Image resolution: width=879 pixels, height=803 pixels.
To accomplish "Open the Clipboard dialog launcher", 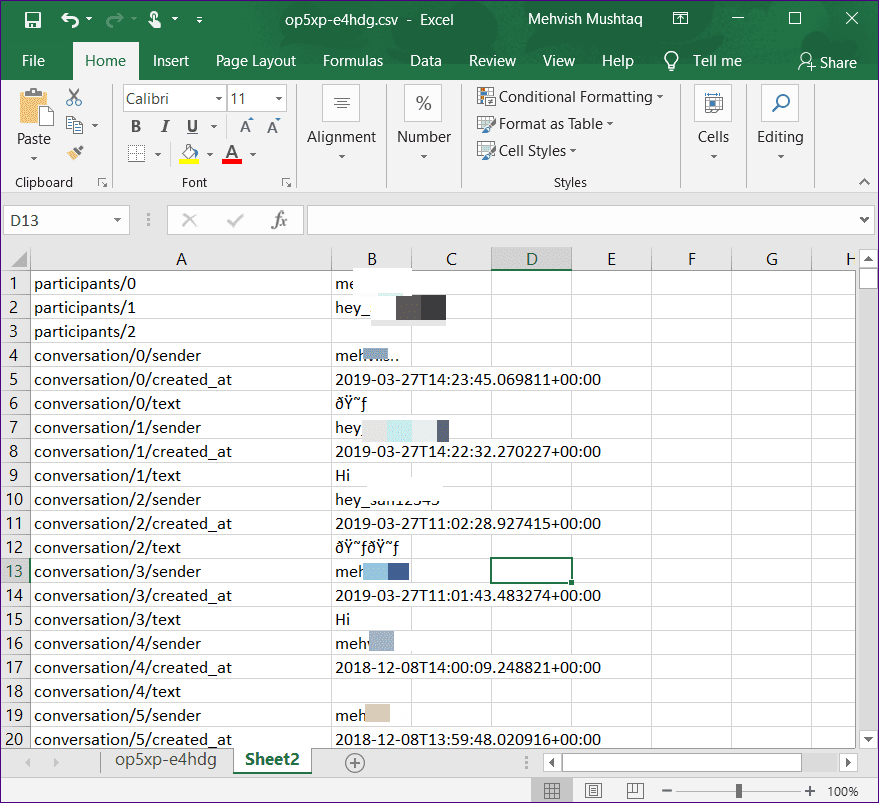I will 102,182.
